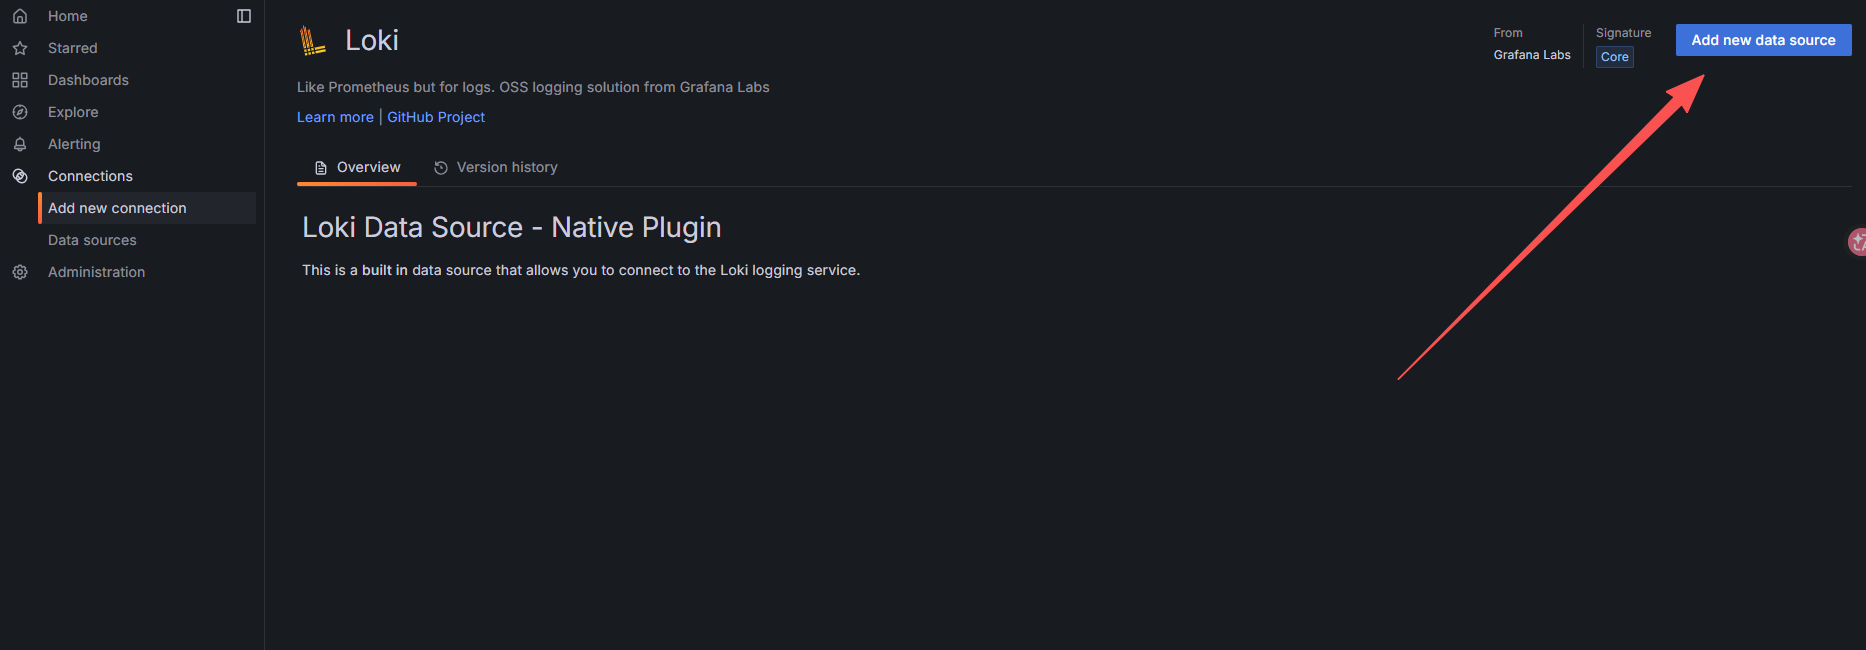Open the pink assistant icon at right edge
The image size is (1866, 650).
(x=1857, y=242)
